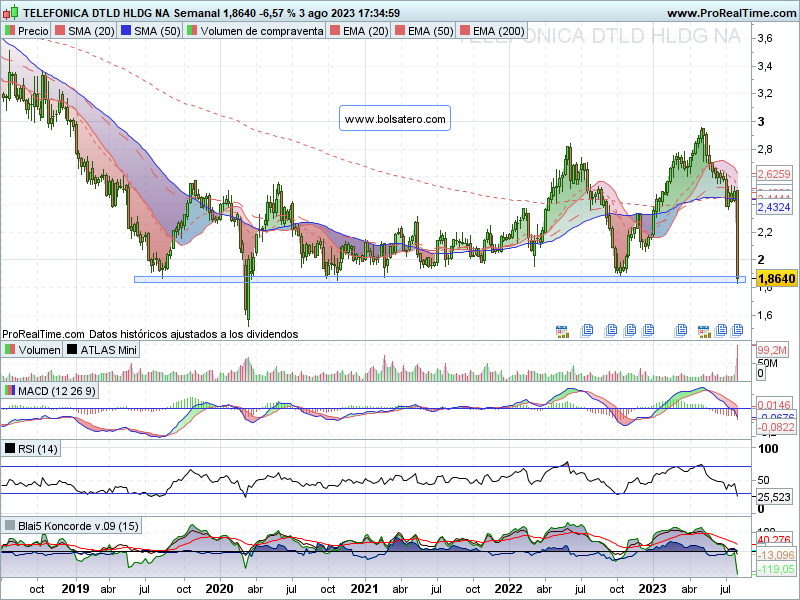
Task: Click the ProRealTime.com Datos históricos footer note
Action: tap(150, 334)
